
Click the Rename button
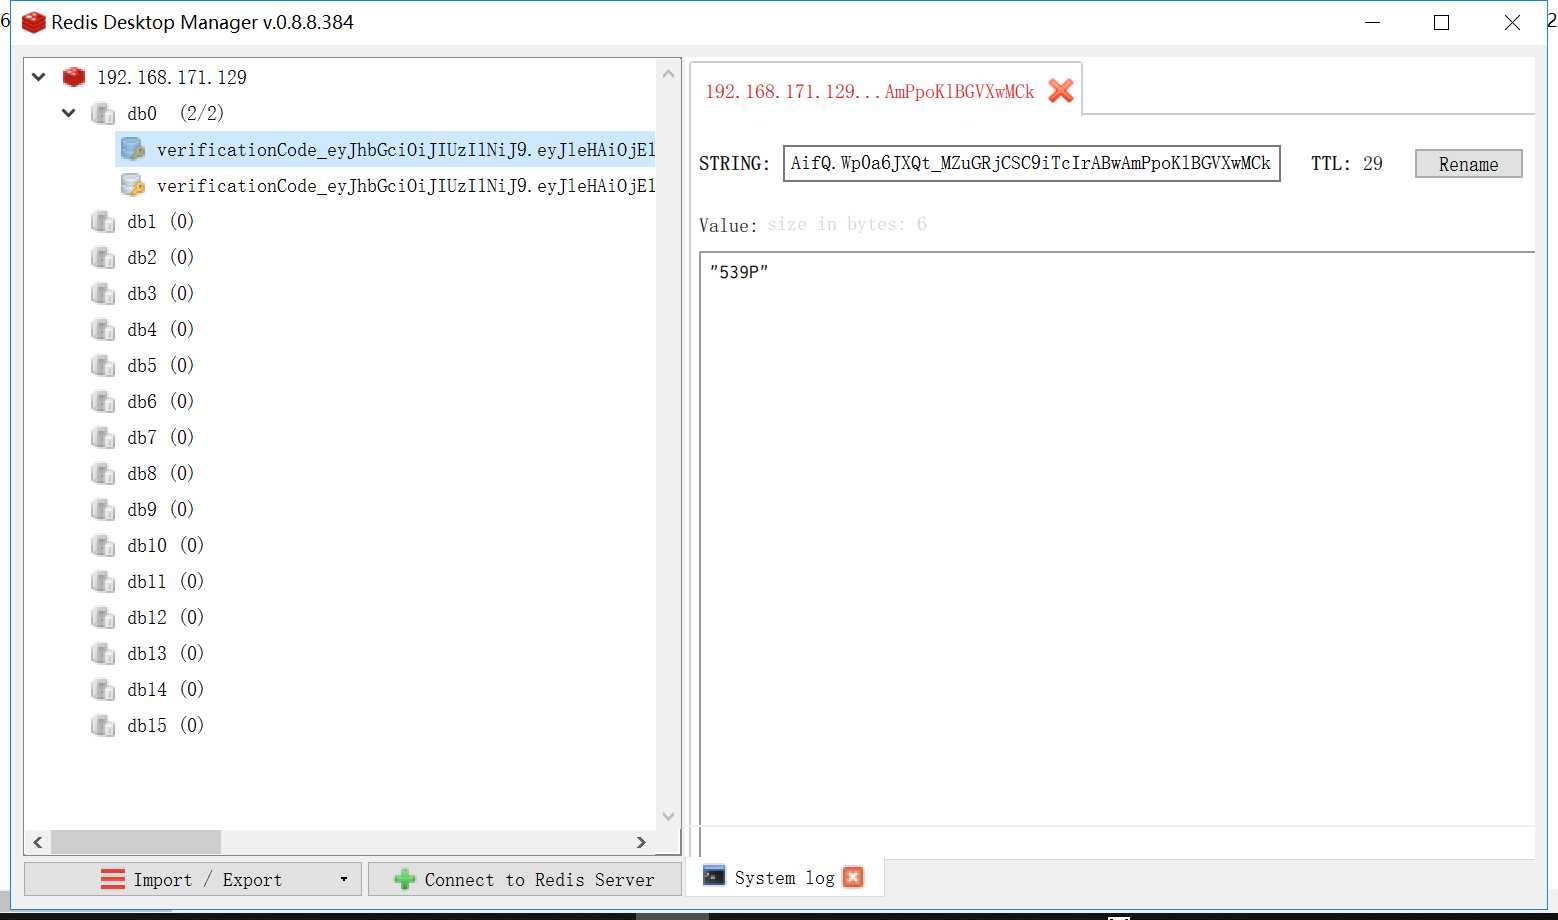pyautogui.click(x=1468, y=164)
